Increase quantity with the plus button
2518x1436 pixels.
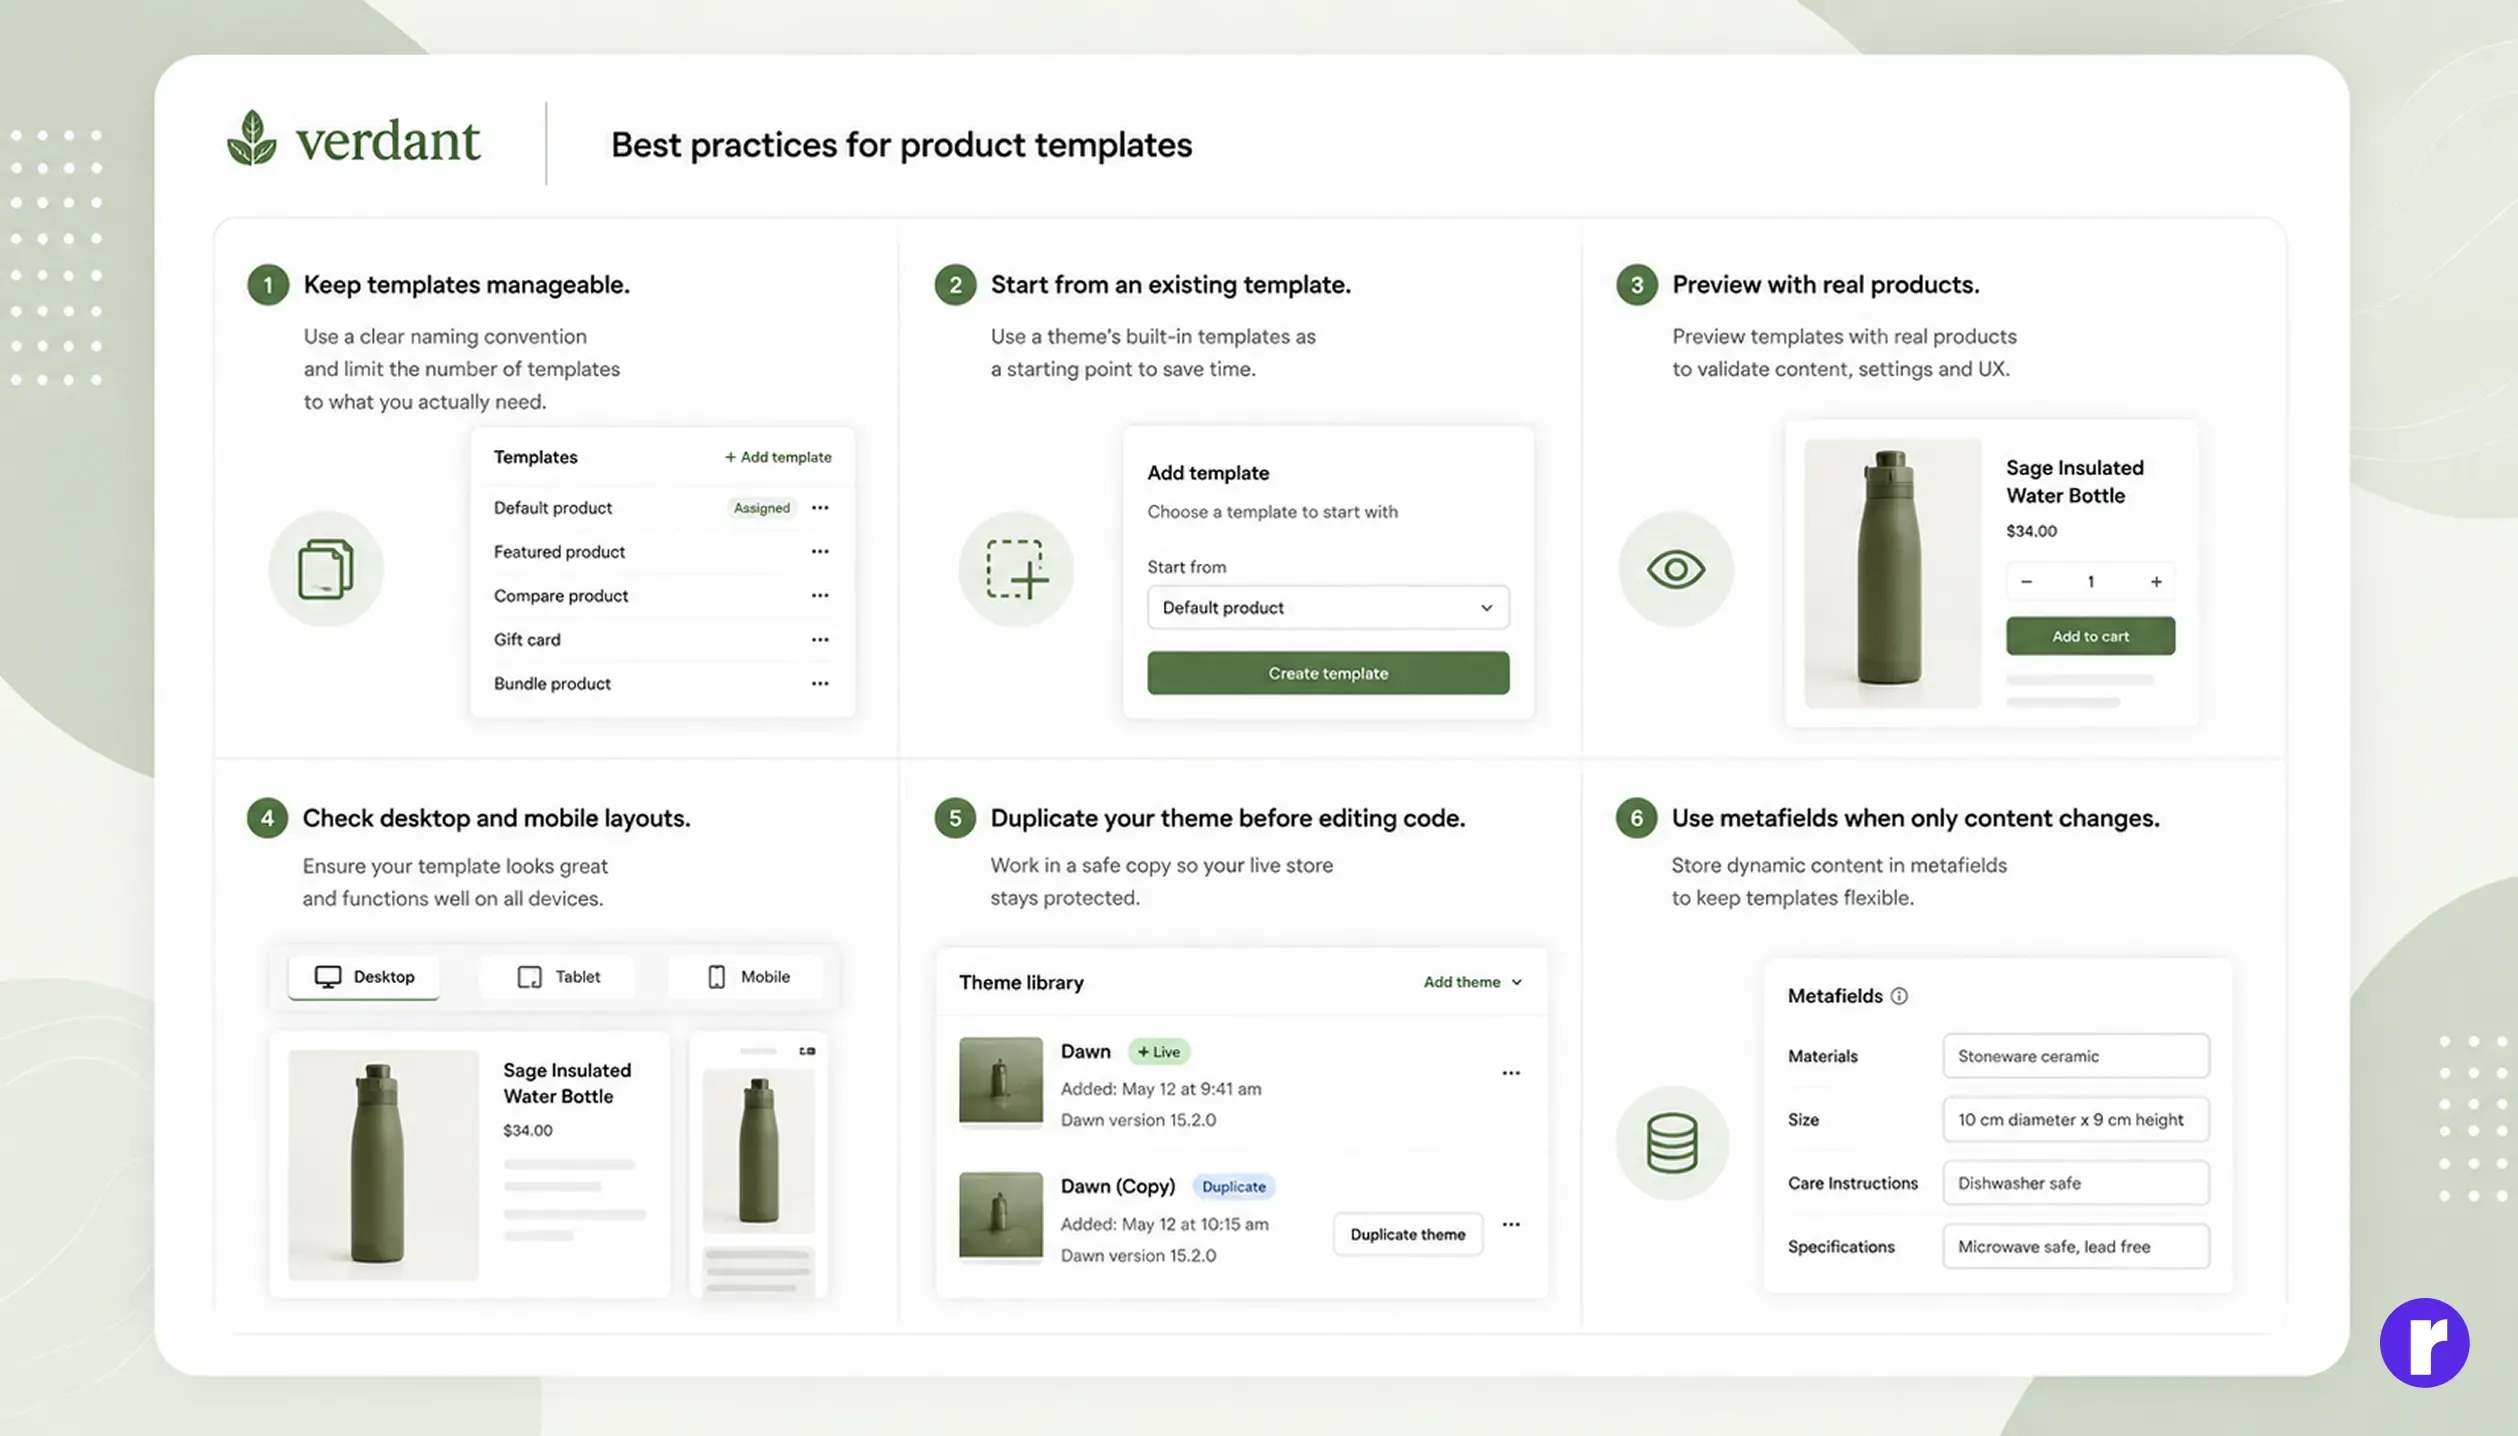(x=2156, y=582)
